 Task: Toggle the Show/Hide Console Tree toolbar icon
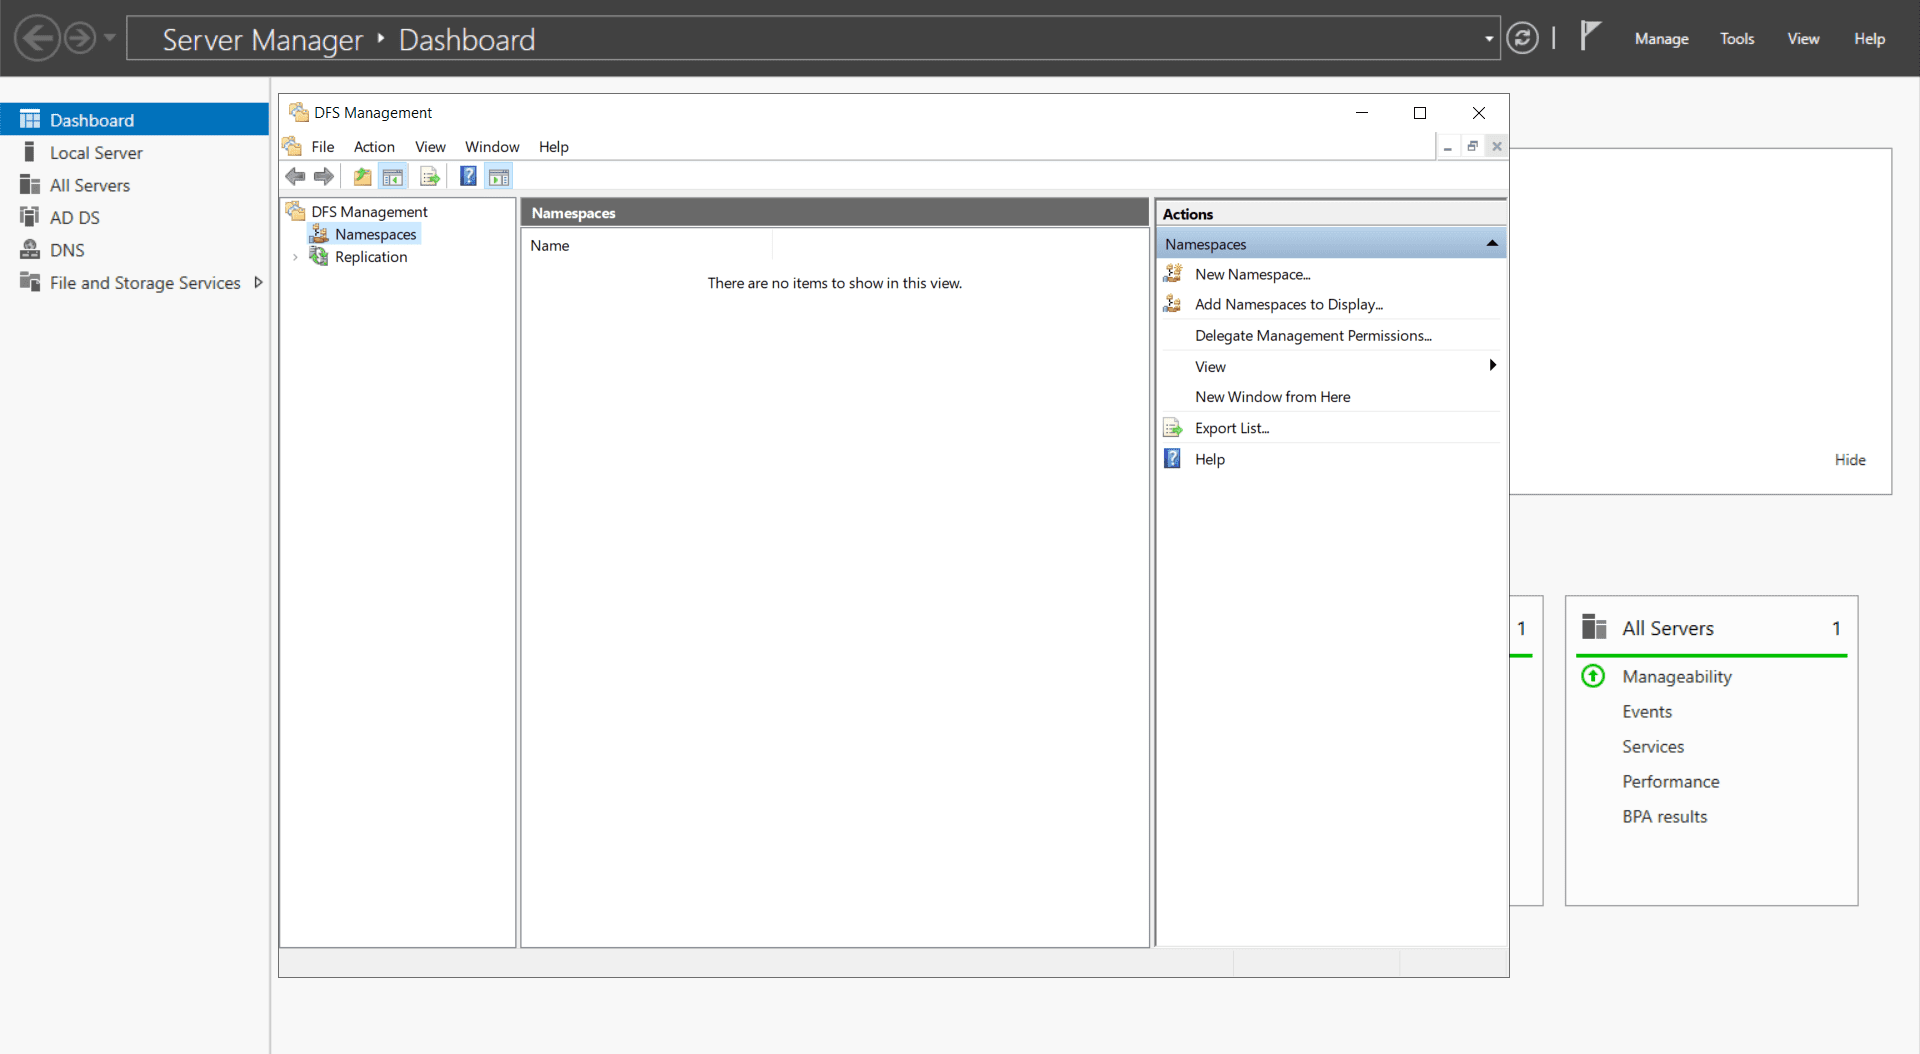point(393,177)
